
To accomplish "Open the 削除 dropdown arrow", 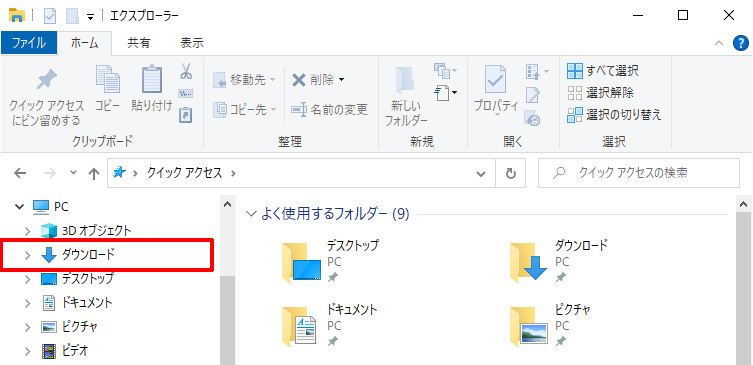I will (341, 80).
